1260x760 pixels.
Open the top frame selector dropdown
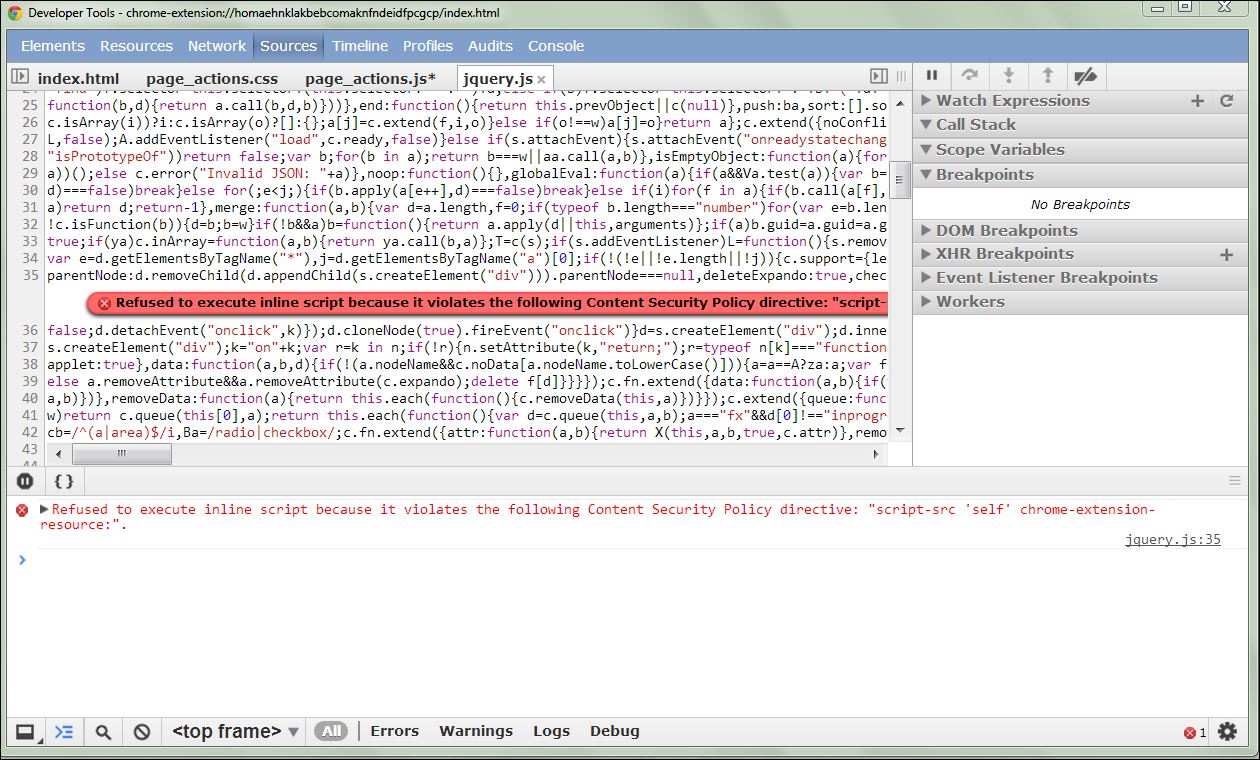tap(235, 732)
